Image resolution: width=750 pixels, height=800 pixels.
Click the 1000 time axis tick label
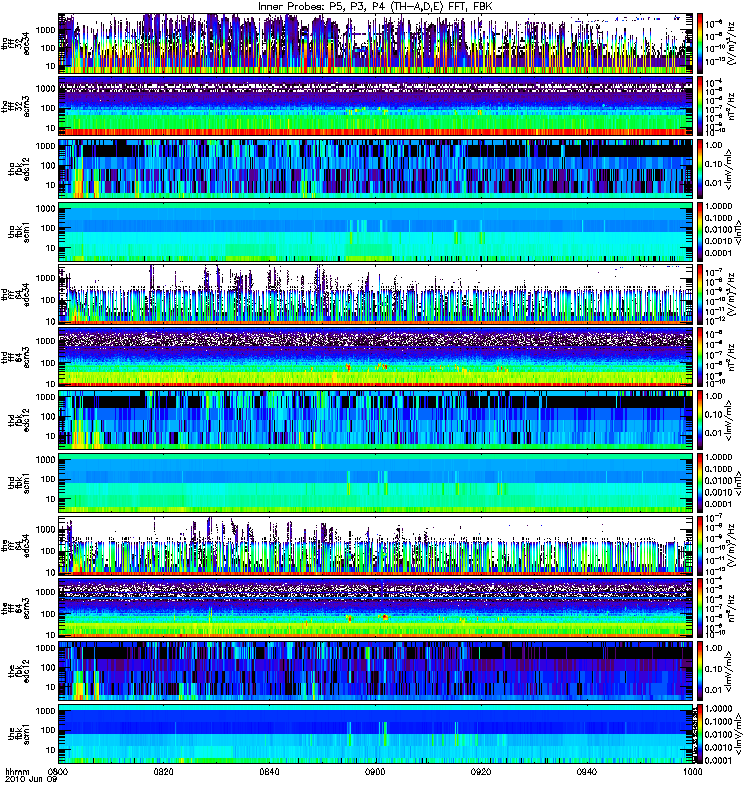coord(693,771)
